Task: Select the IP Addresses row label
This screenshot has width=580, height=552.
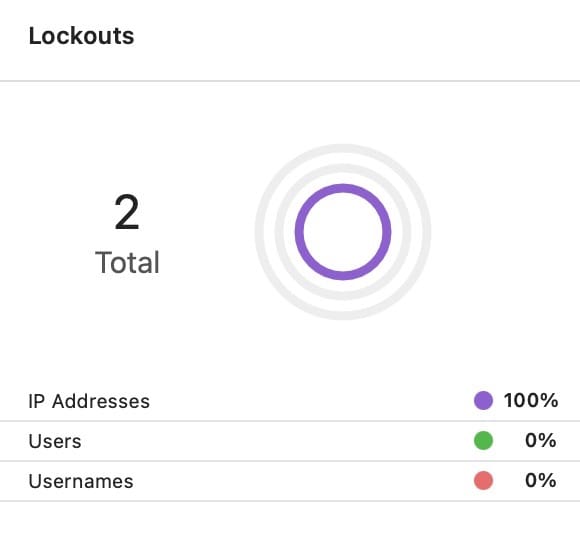Action: 89,401
